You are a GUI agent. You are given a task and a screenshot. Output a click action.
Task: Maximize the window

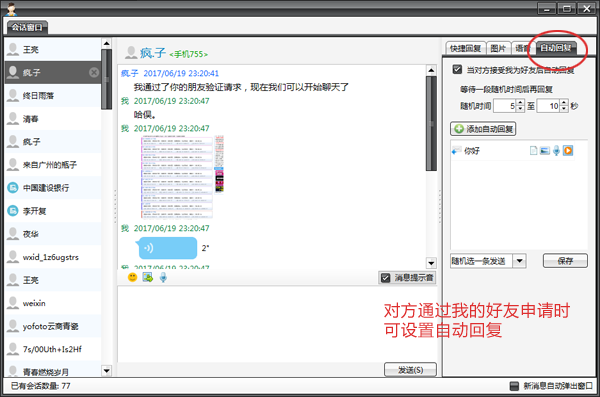[x=567, y=8]
